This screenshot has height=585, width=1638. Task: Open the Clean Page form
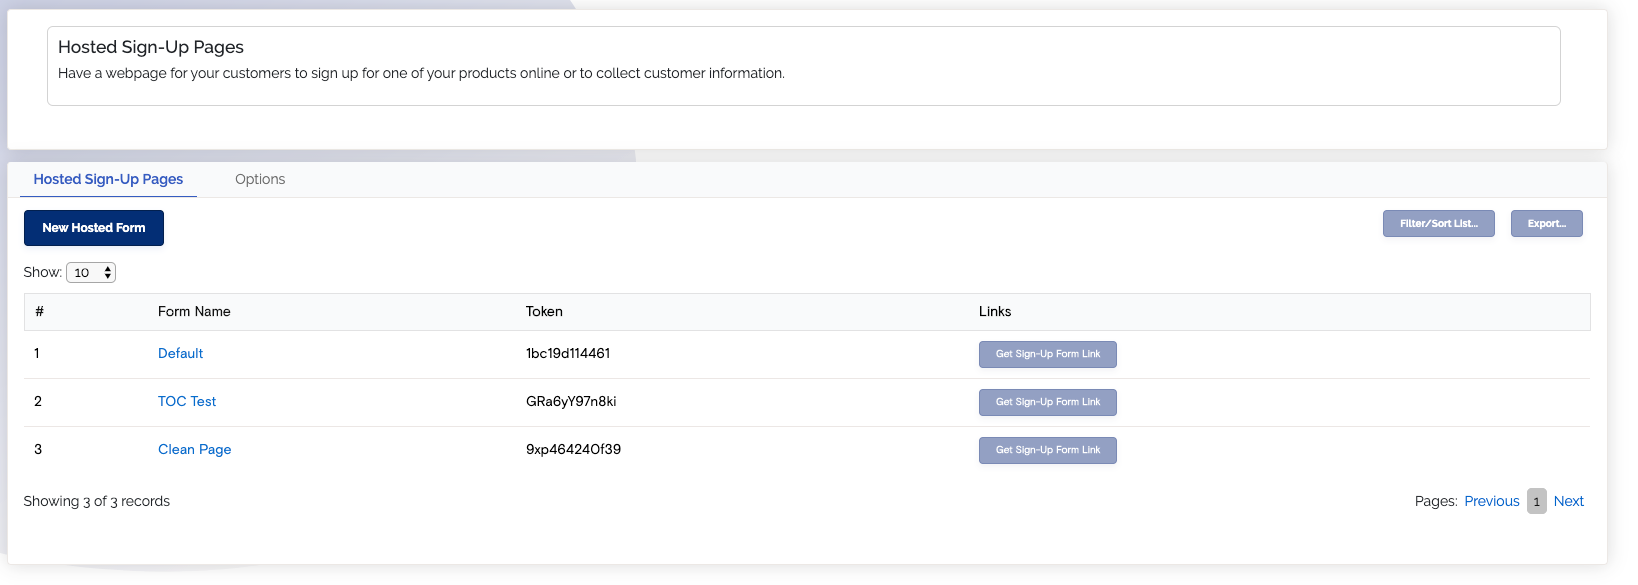(194, 449)
